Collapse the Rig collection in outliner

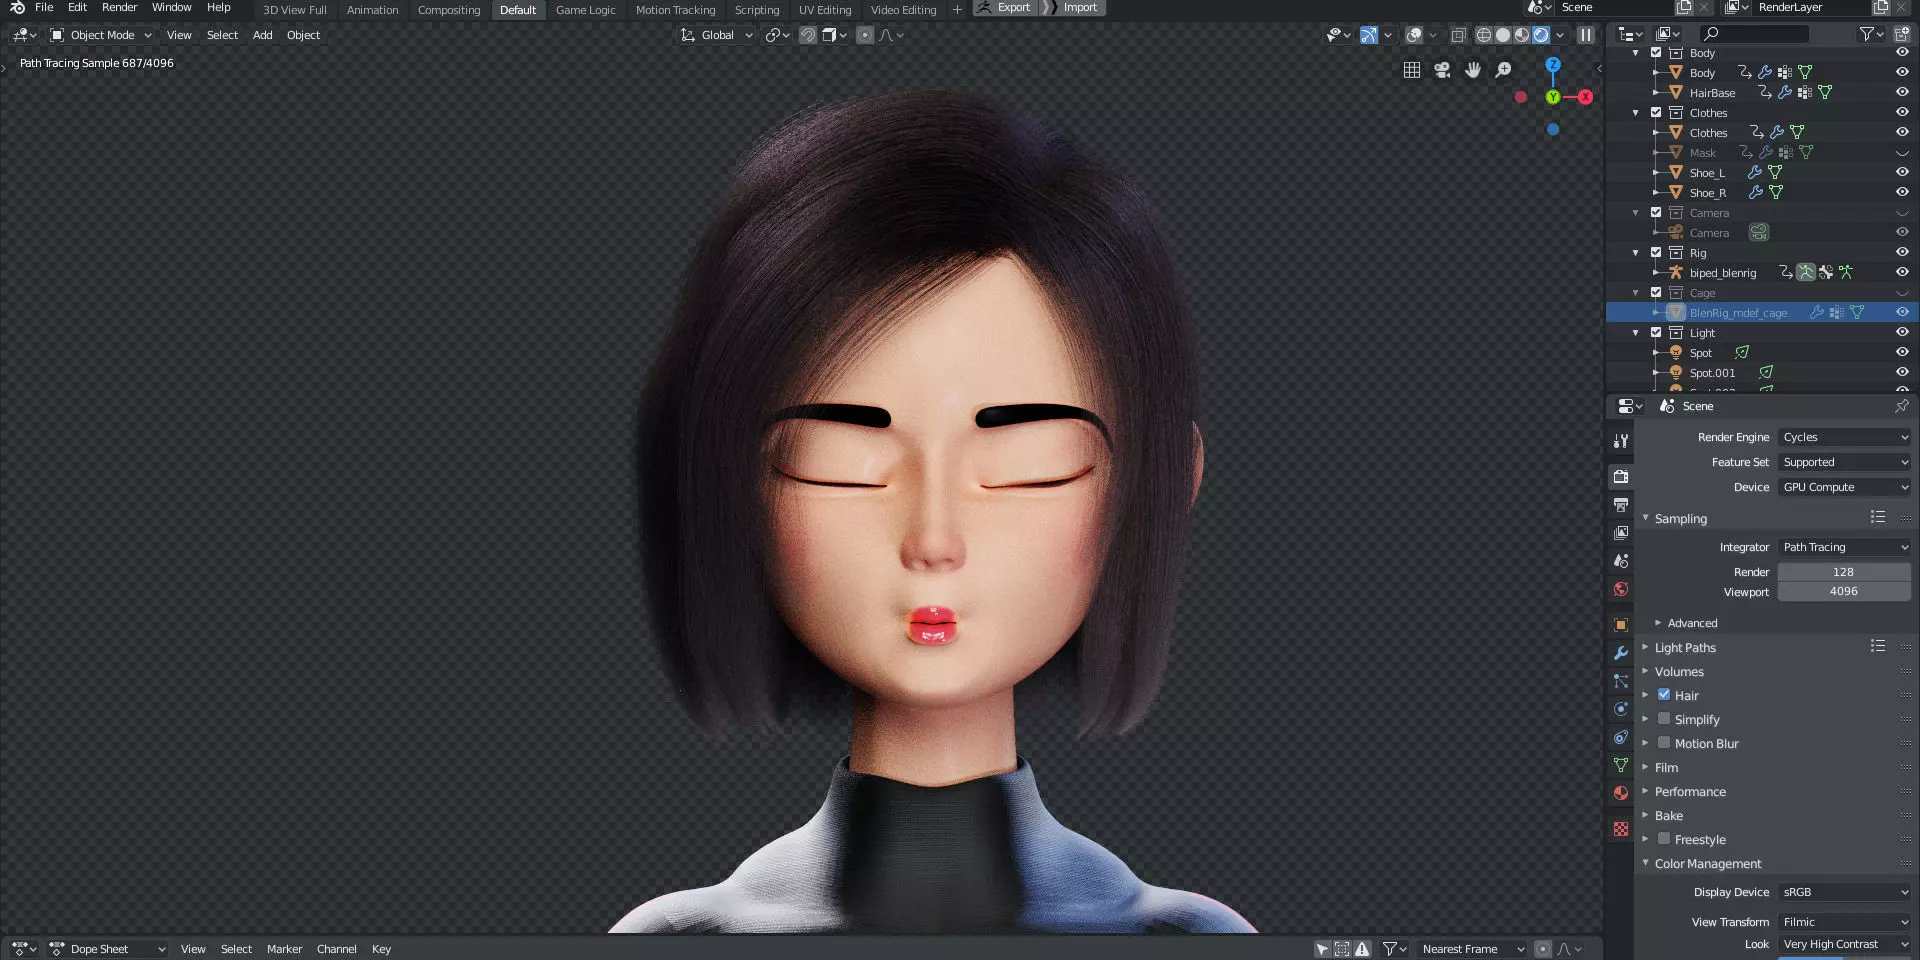tap(1636, 252)
